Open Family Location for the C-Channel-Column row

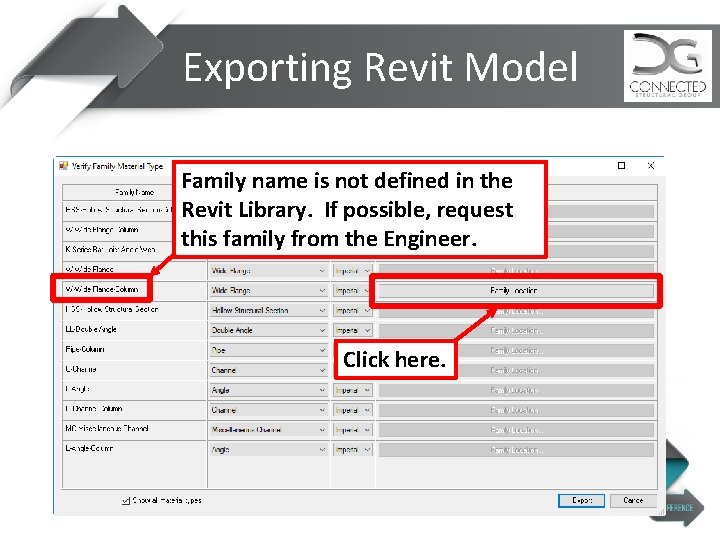pyautogui.click(x=516, y=410)
